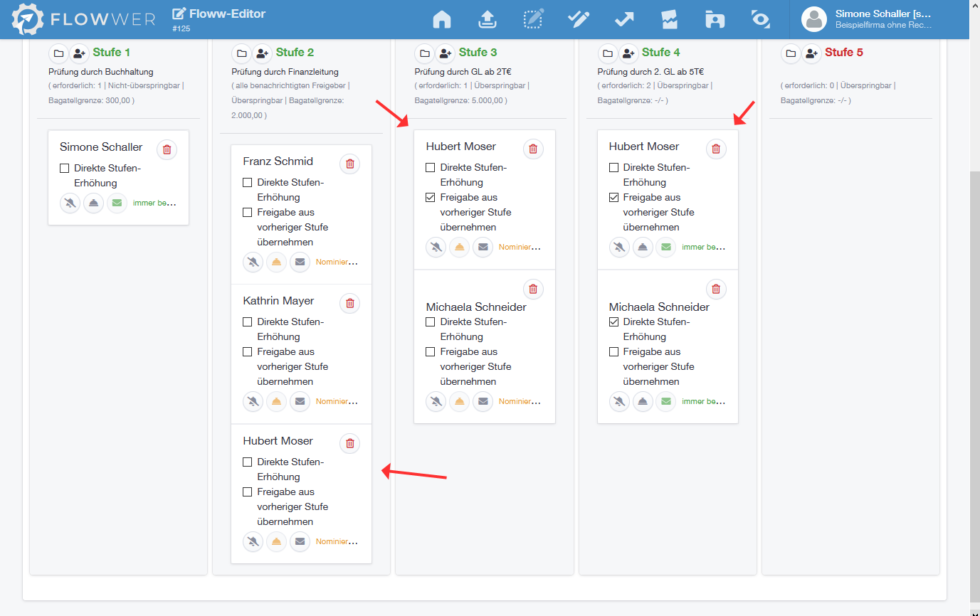Click the upload tray icon in top bar
The width and height of the screenshot is (980, 616).
(x=488, y=19)
